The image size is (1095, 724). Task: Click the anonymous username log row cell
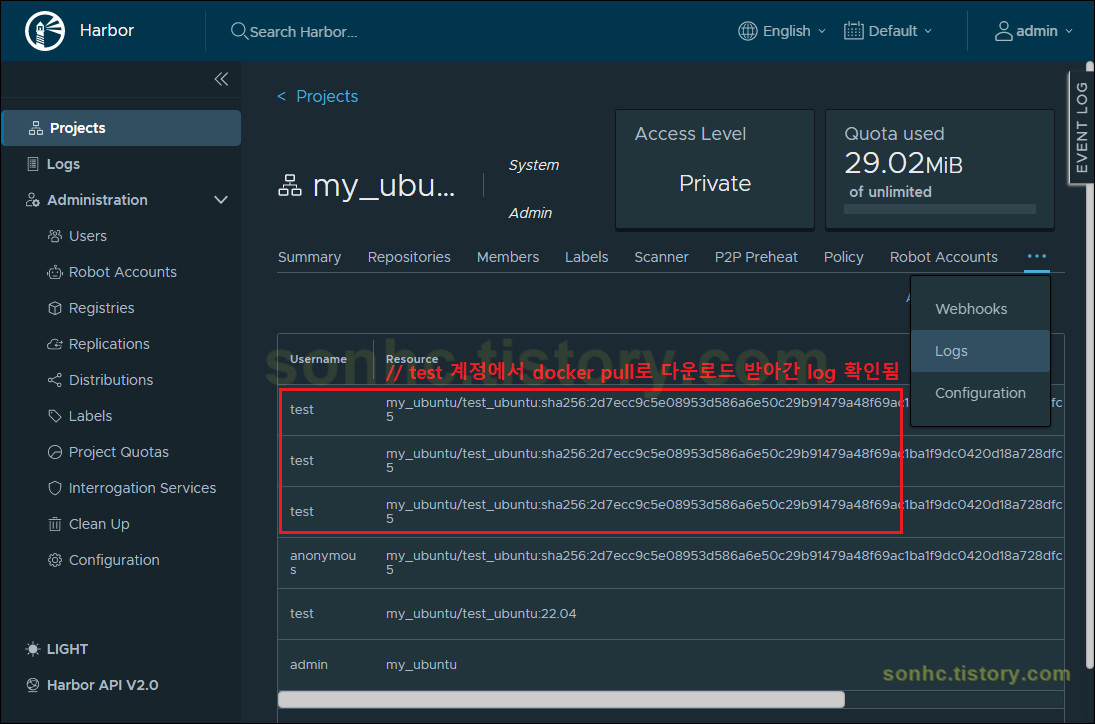[x=323, y=563]
